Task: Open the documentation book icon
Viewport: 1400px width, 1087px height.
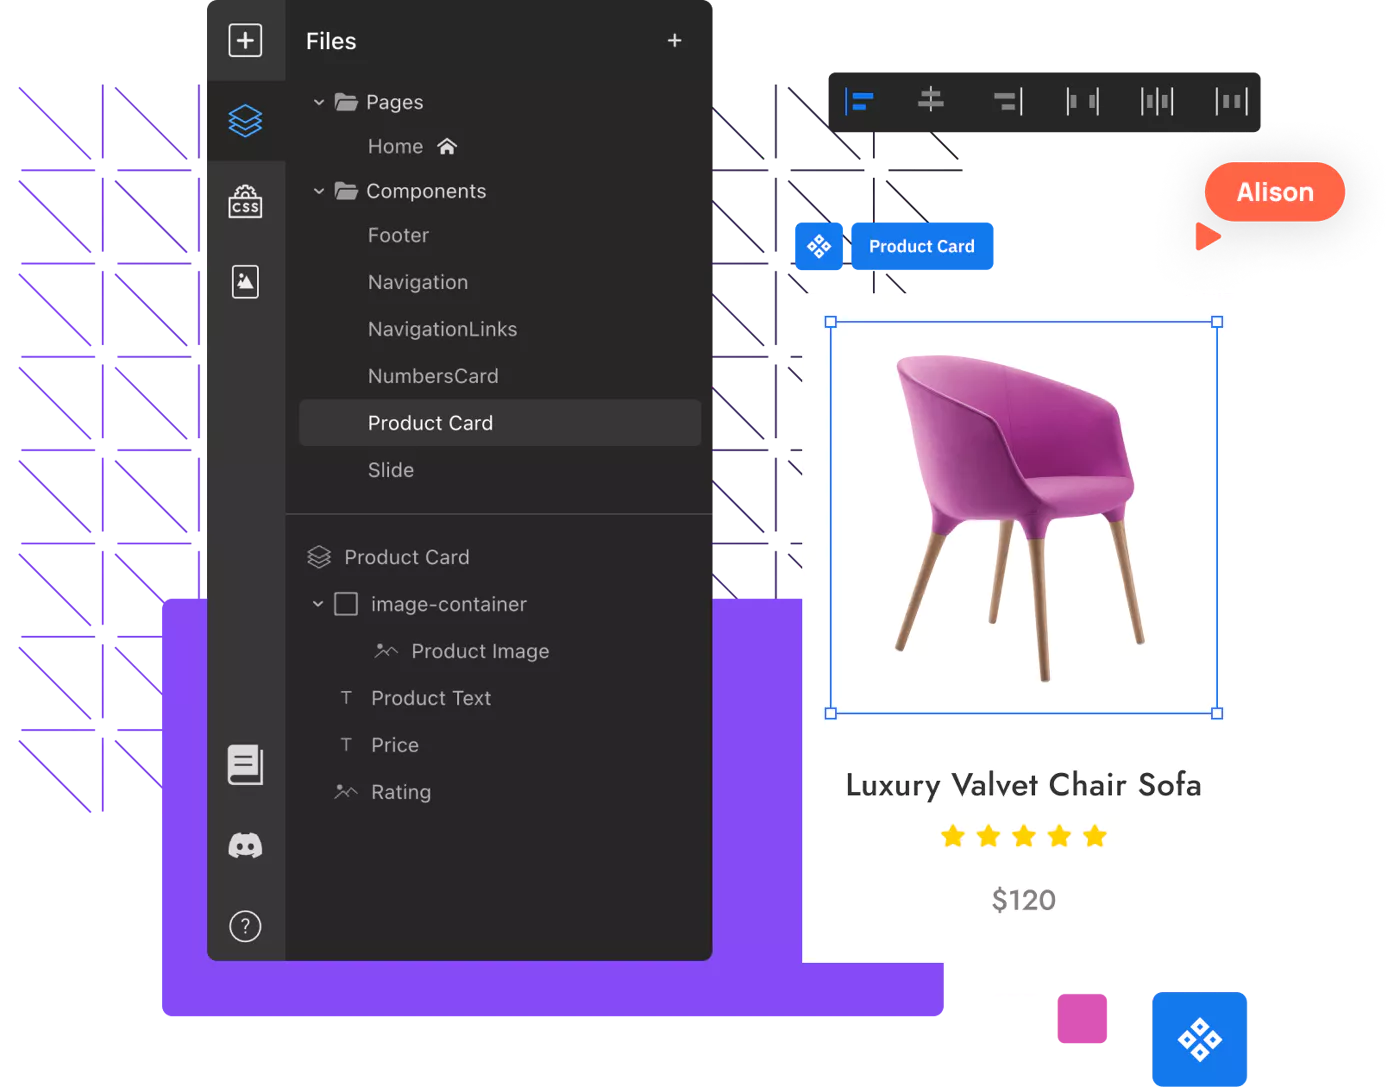Action: (x=245, y=765)
